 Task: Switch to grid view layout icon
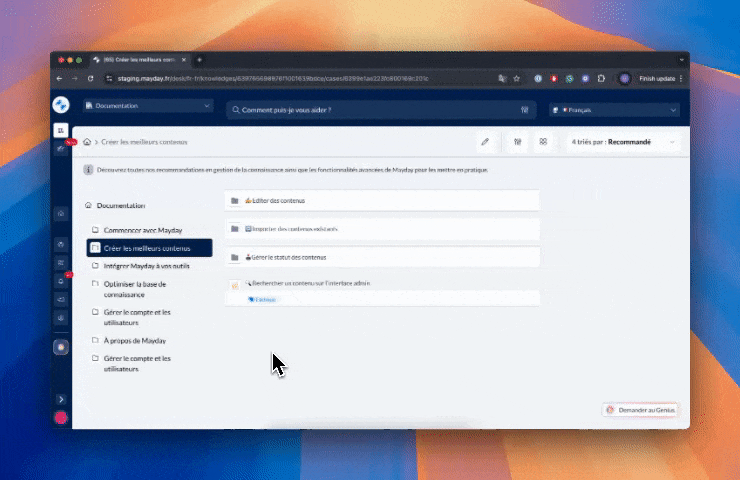(543, 142)
